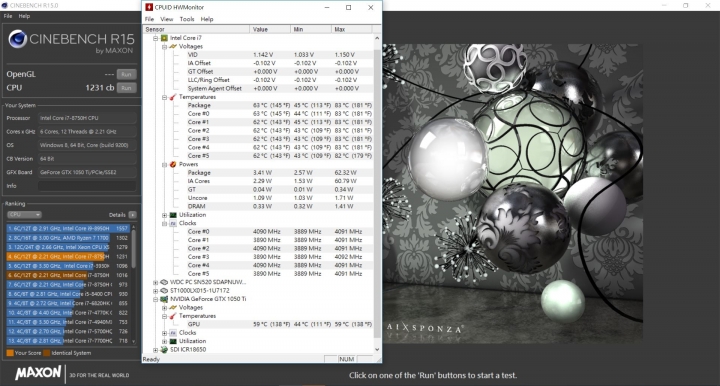Open HWMonitor File menu
Screen dimensions: 720x386
149,19
